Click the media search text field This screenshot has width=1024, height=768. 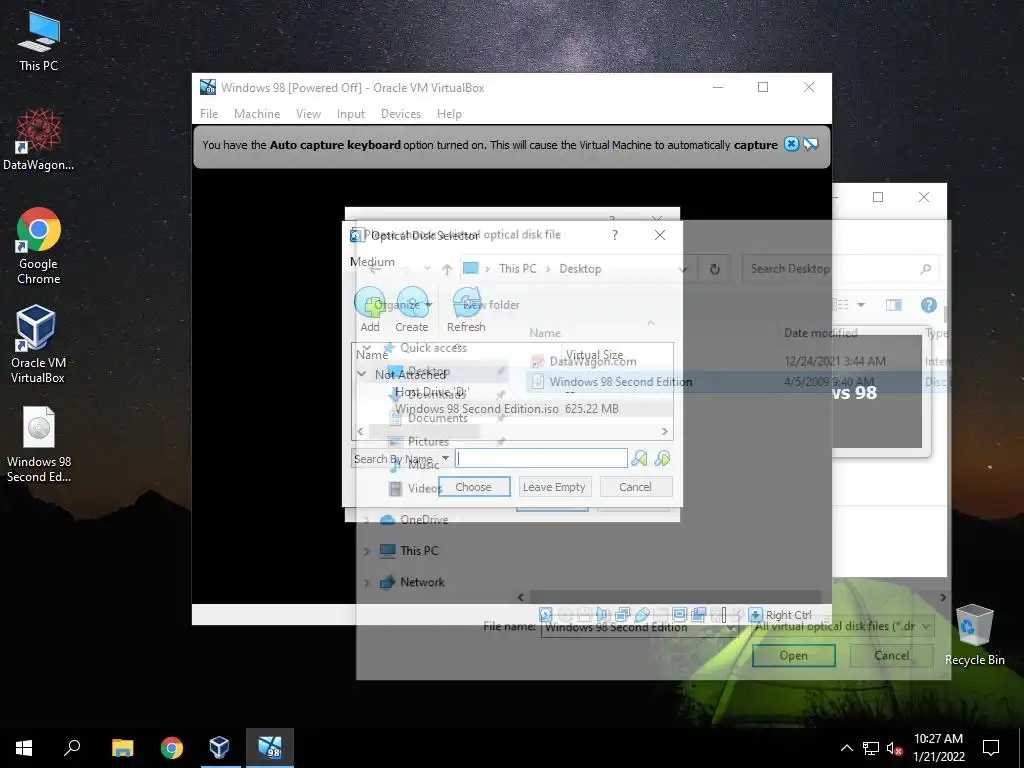pyautogui.click(x=541, y=458)
